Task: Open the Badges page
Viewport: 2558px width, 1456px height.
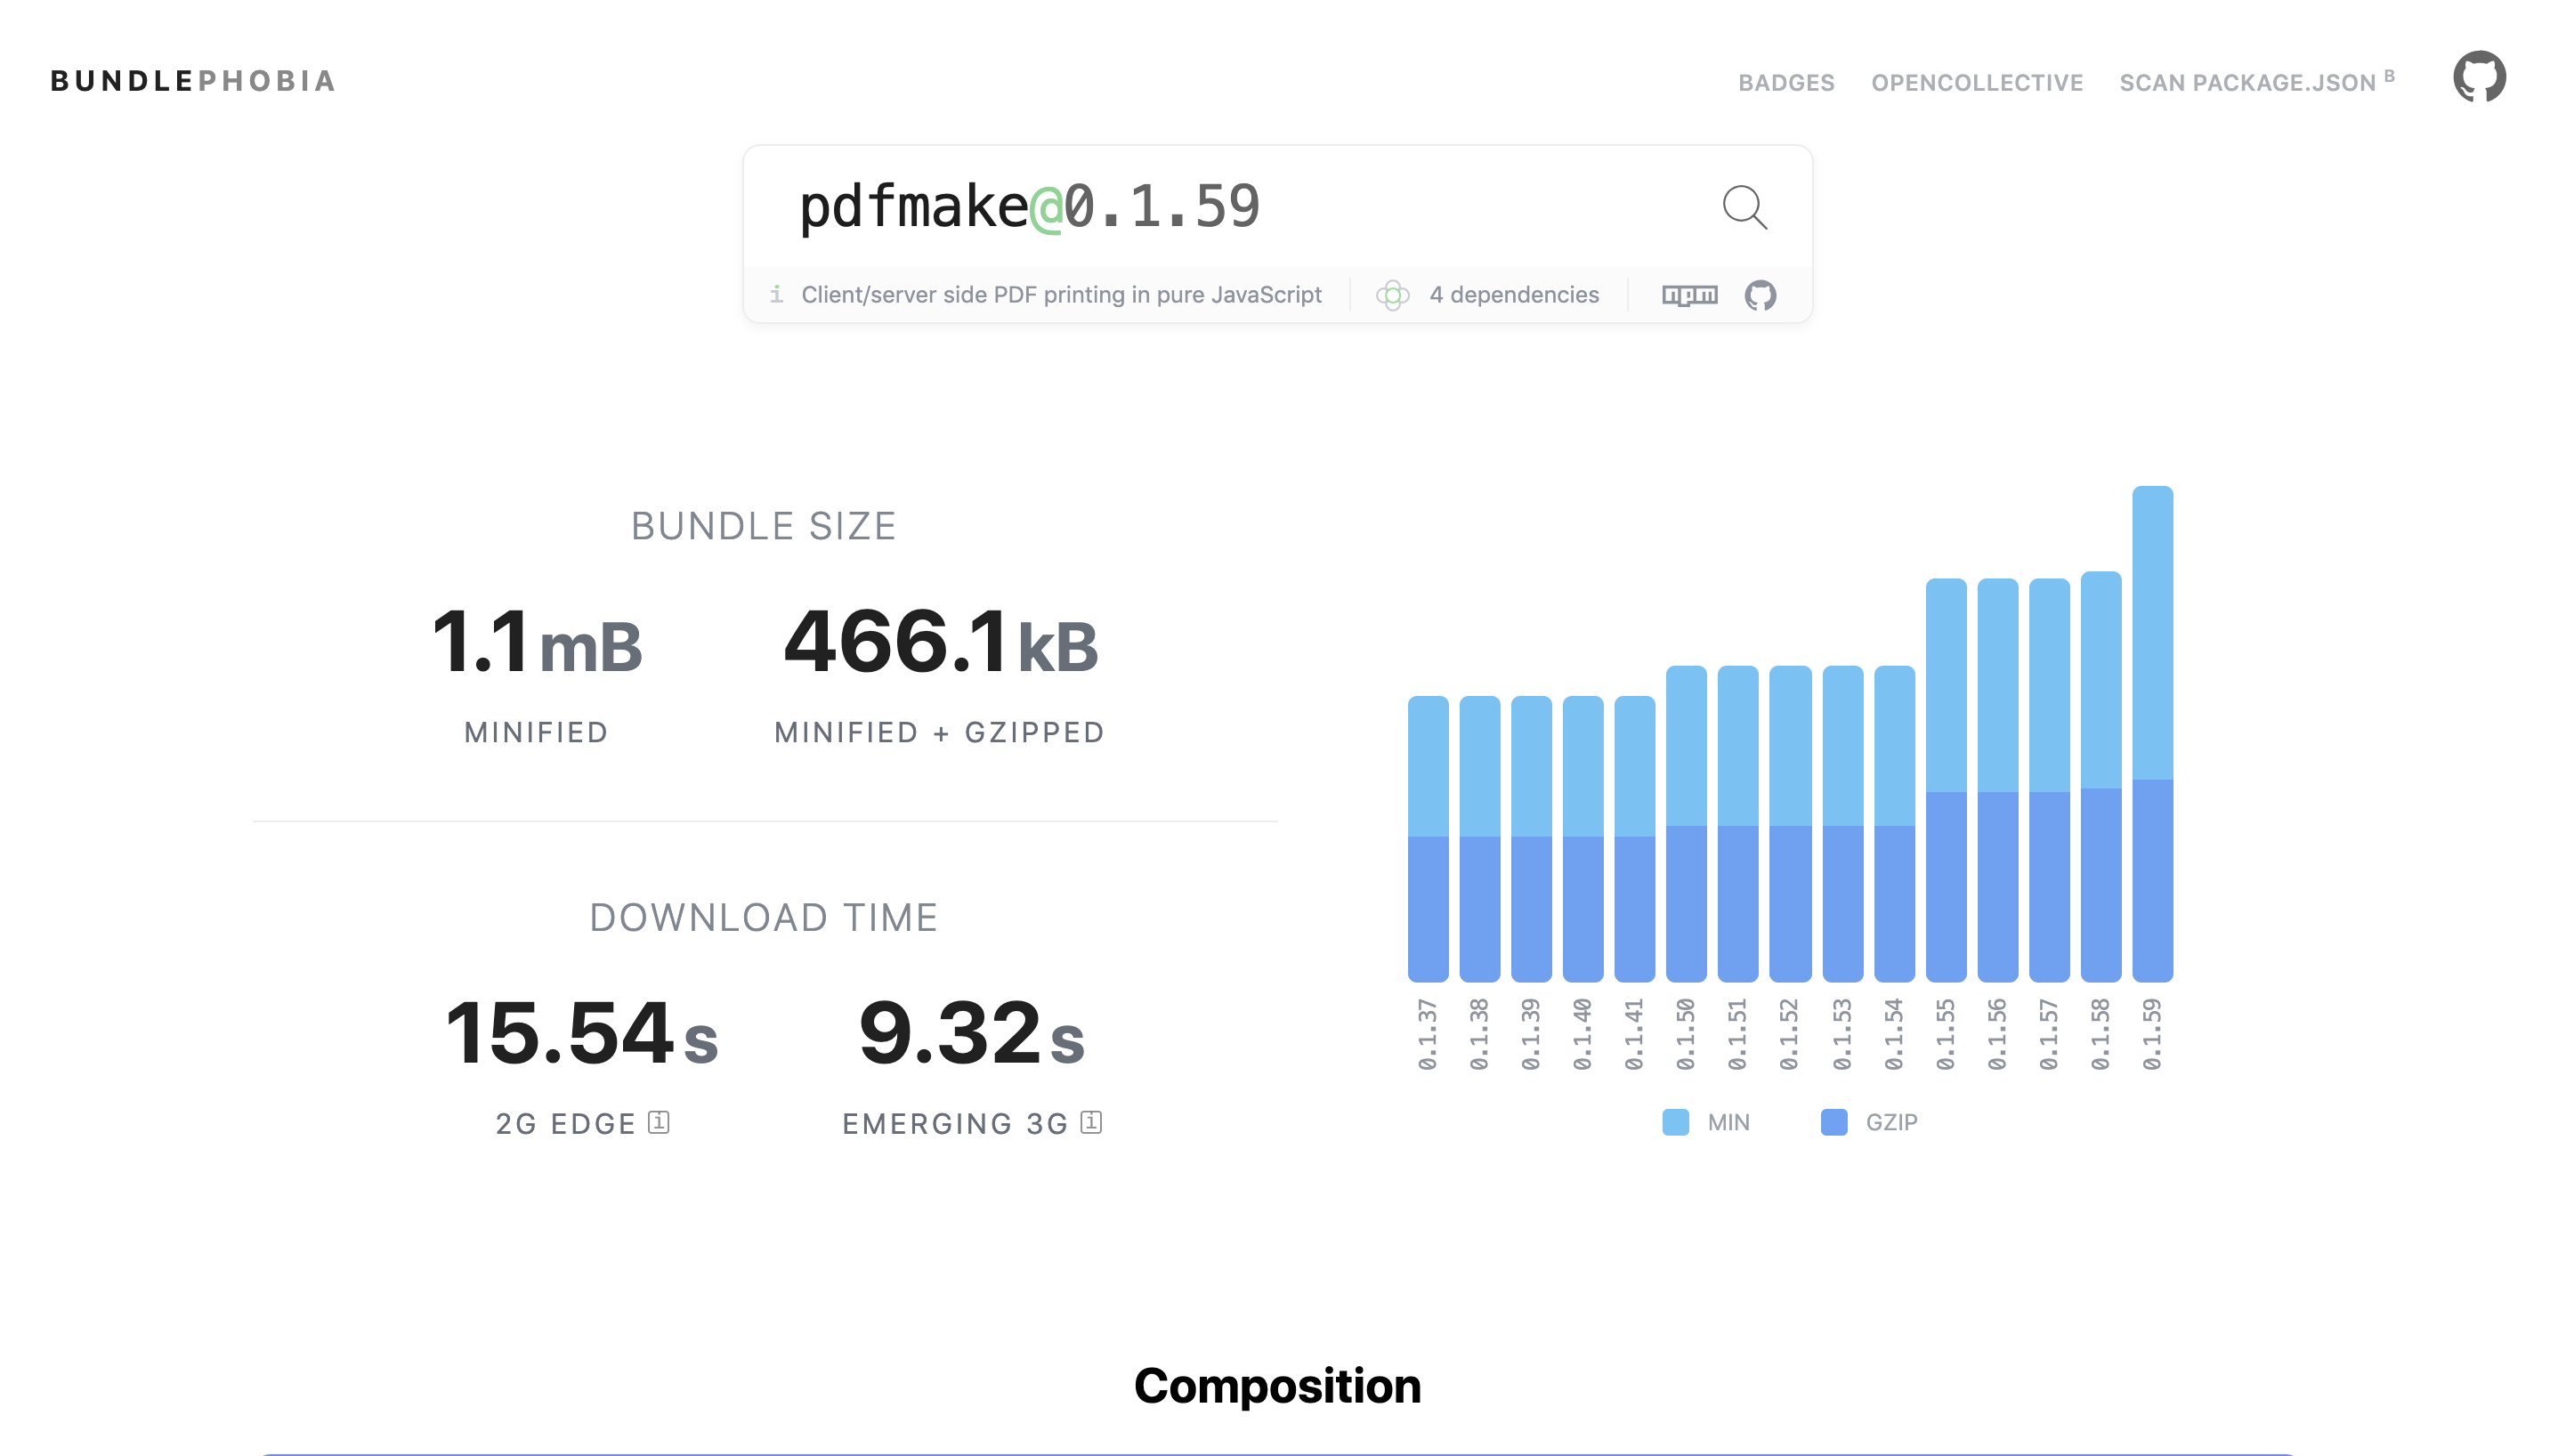Action: coord(1786,82)
